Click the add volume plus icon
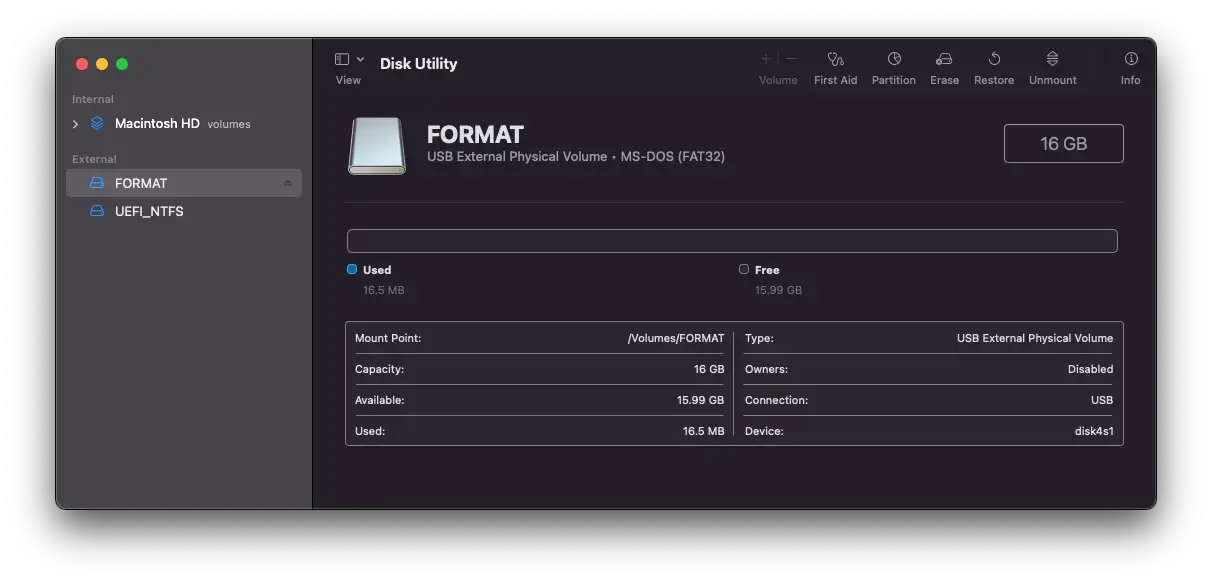This screenshot has height=583, width=1212. (766, 59)
